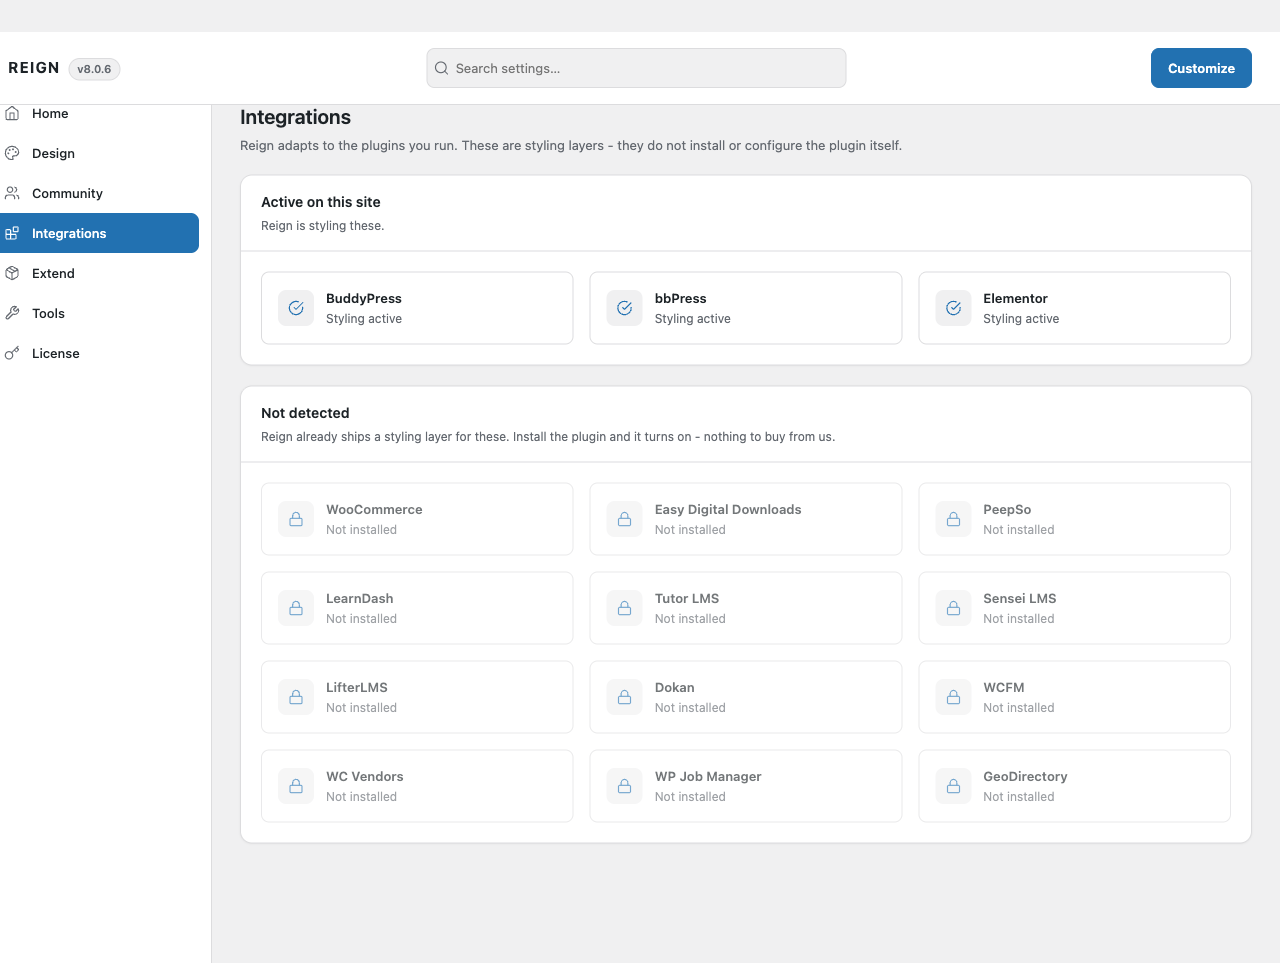The height and width of the screenshot is (980, 1280).
Task: Click the WooCommerce card name
Action: (374, 509)
